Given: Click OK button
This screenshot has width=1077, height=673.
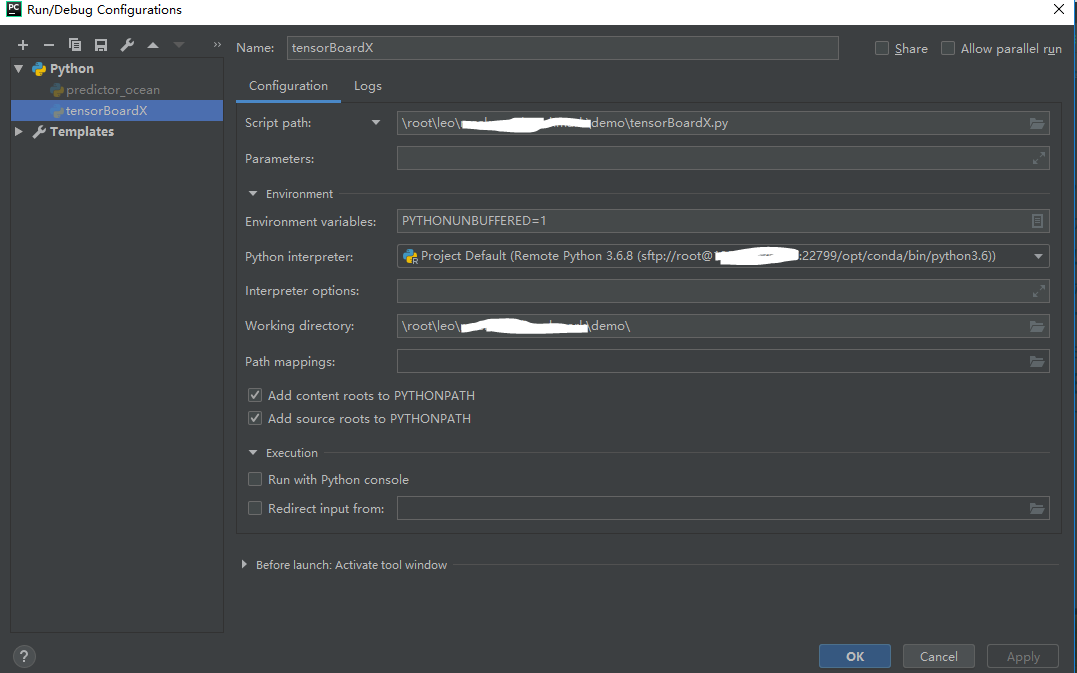Looking at the screenshot, I should pos(854,657).
